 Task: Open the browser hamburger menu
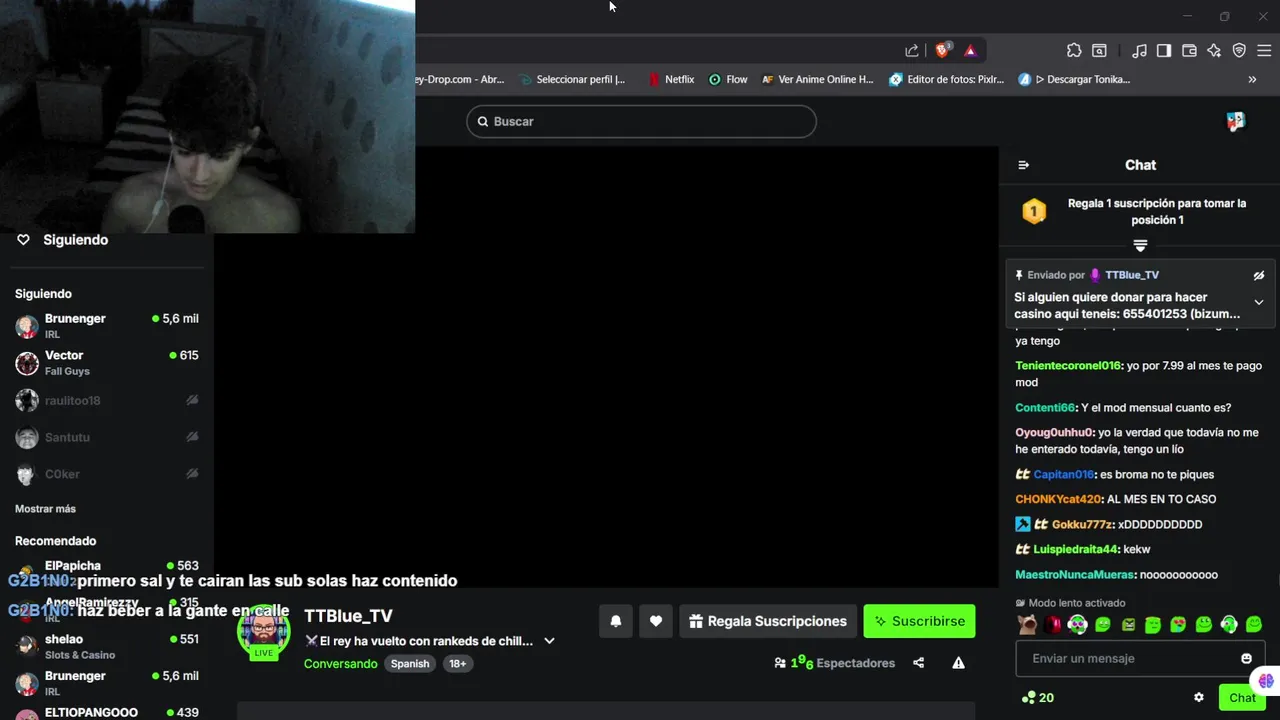pos(1264,50)
